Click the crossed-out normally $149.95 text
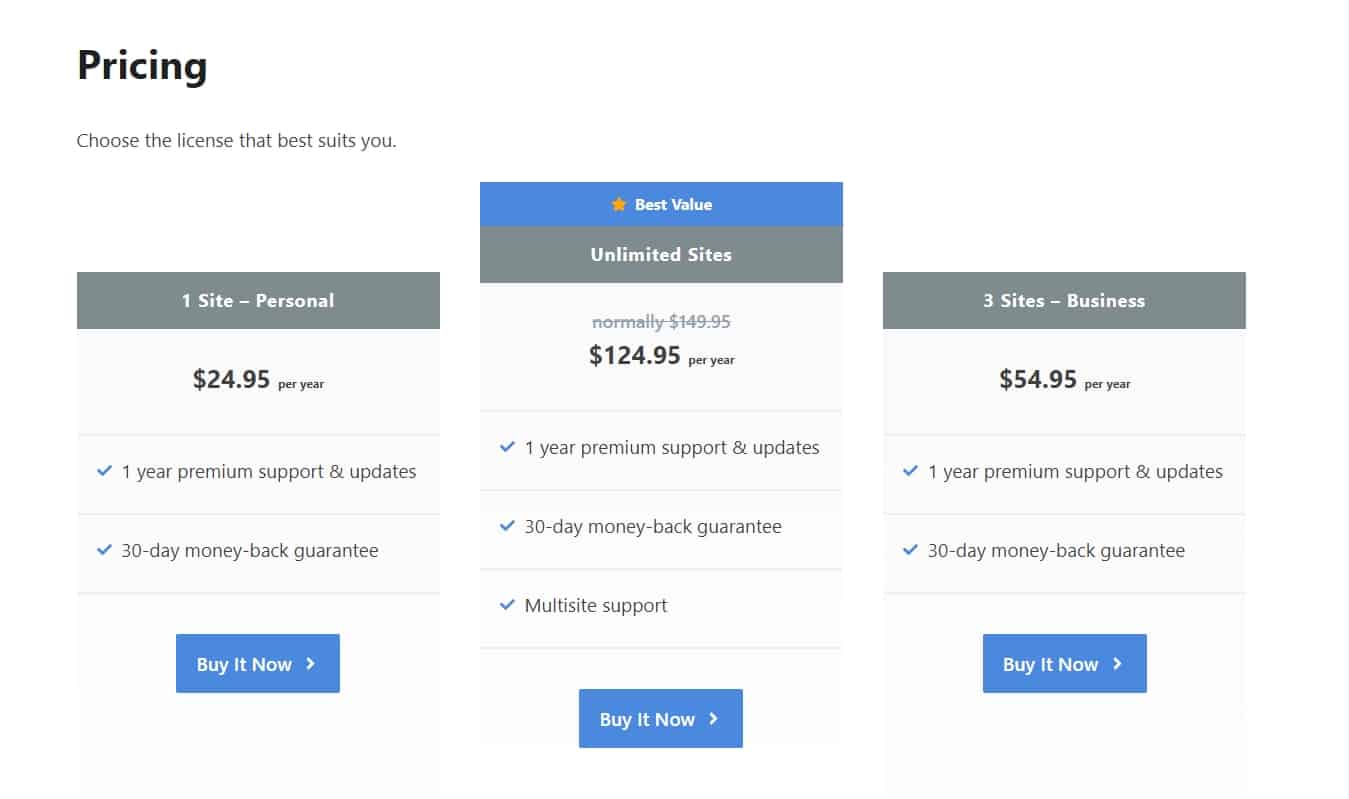 click(x=661, y=322)
